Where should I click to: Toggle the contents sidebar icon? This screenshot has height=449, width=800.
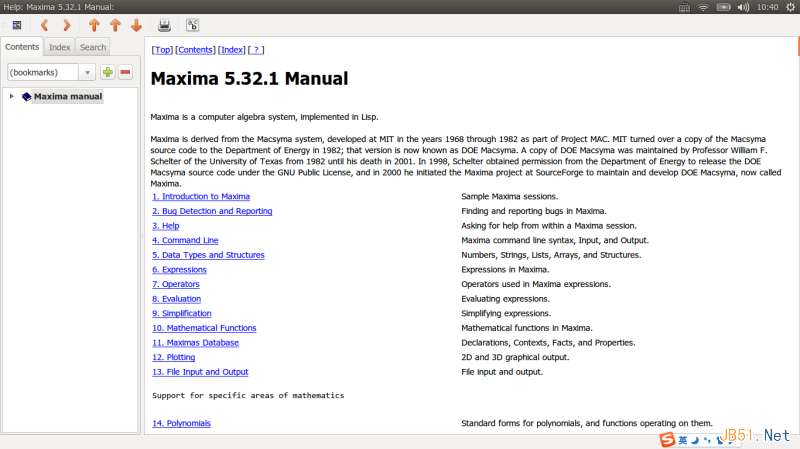(17, 25)
